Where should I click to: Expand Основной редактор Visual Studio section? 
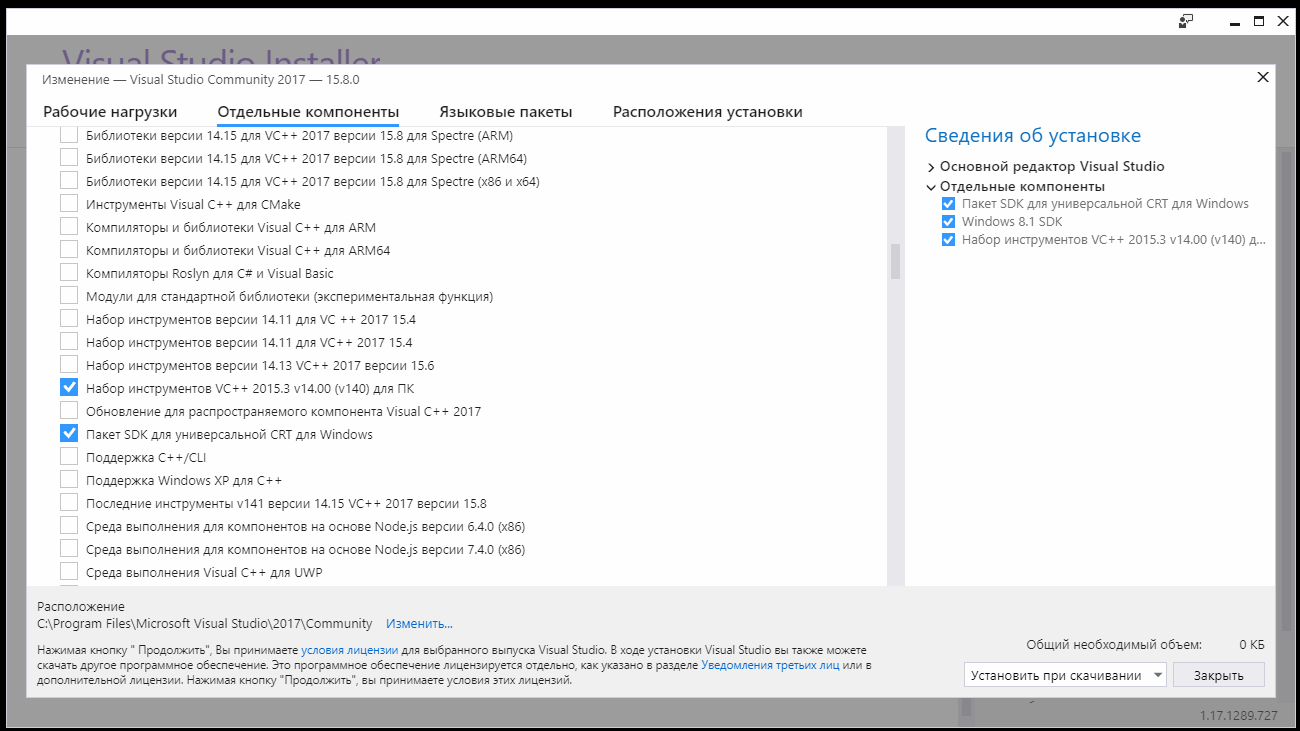pos(931,167)
